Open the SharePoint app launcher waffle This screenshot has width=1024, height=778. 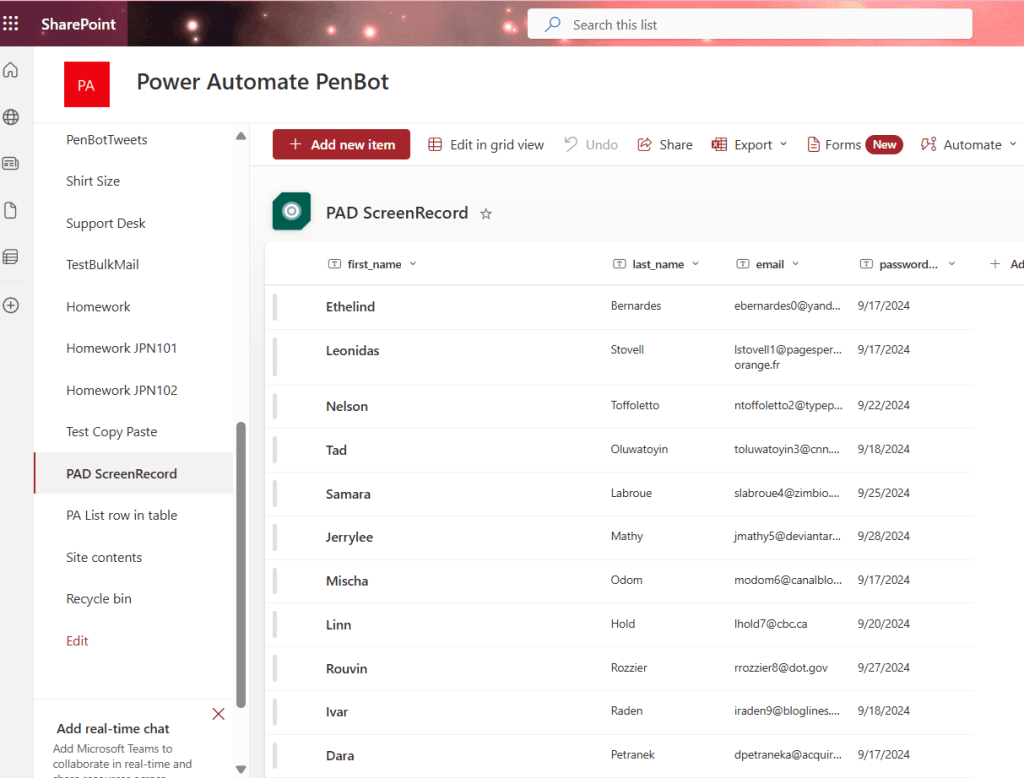pos(11,23)
